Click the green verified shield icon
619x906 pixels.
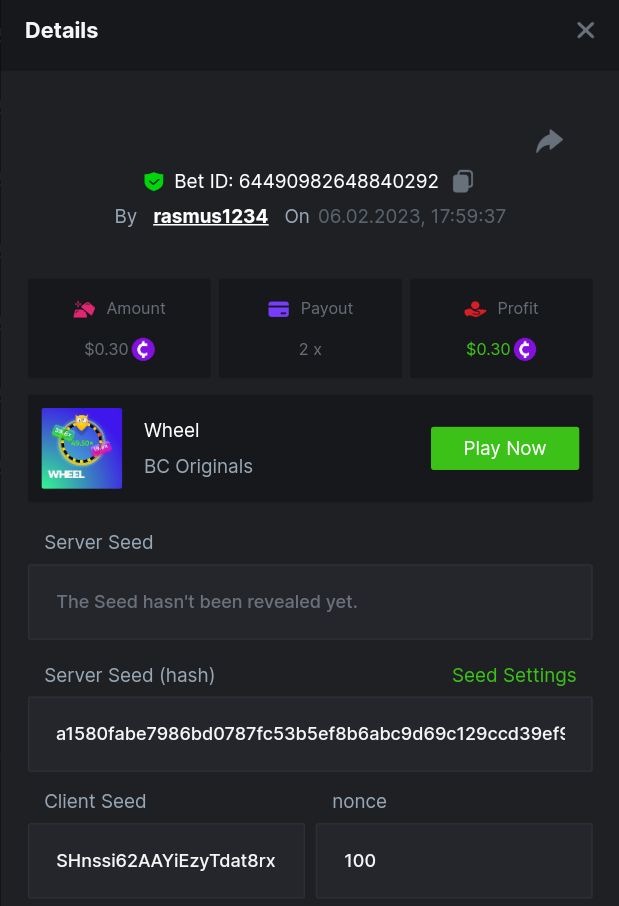[153, 181]
